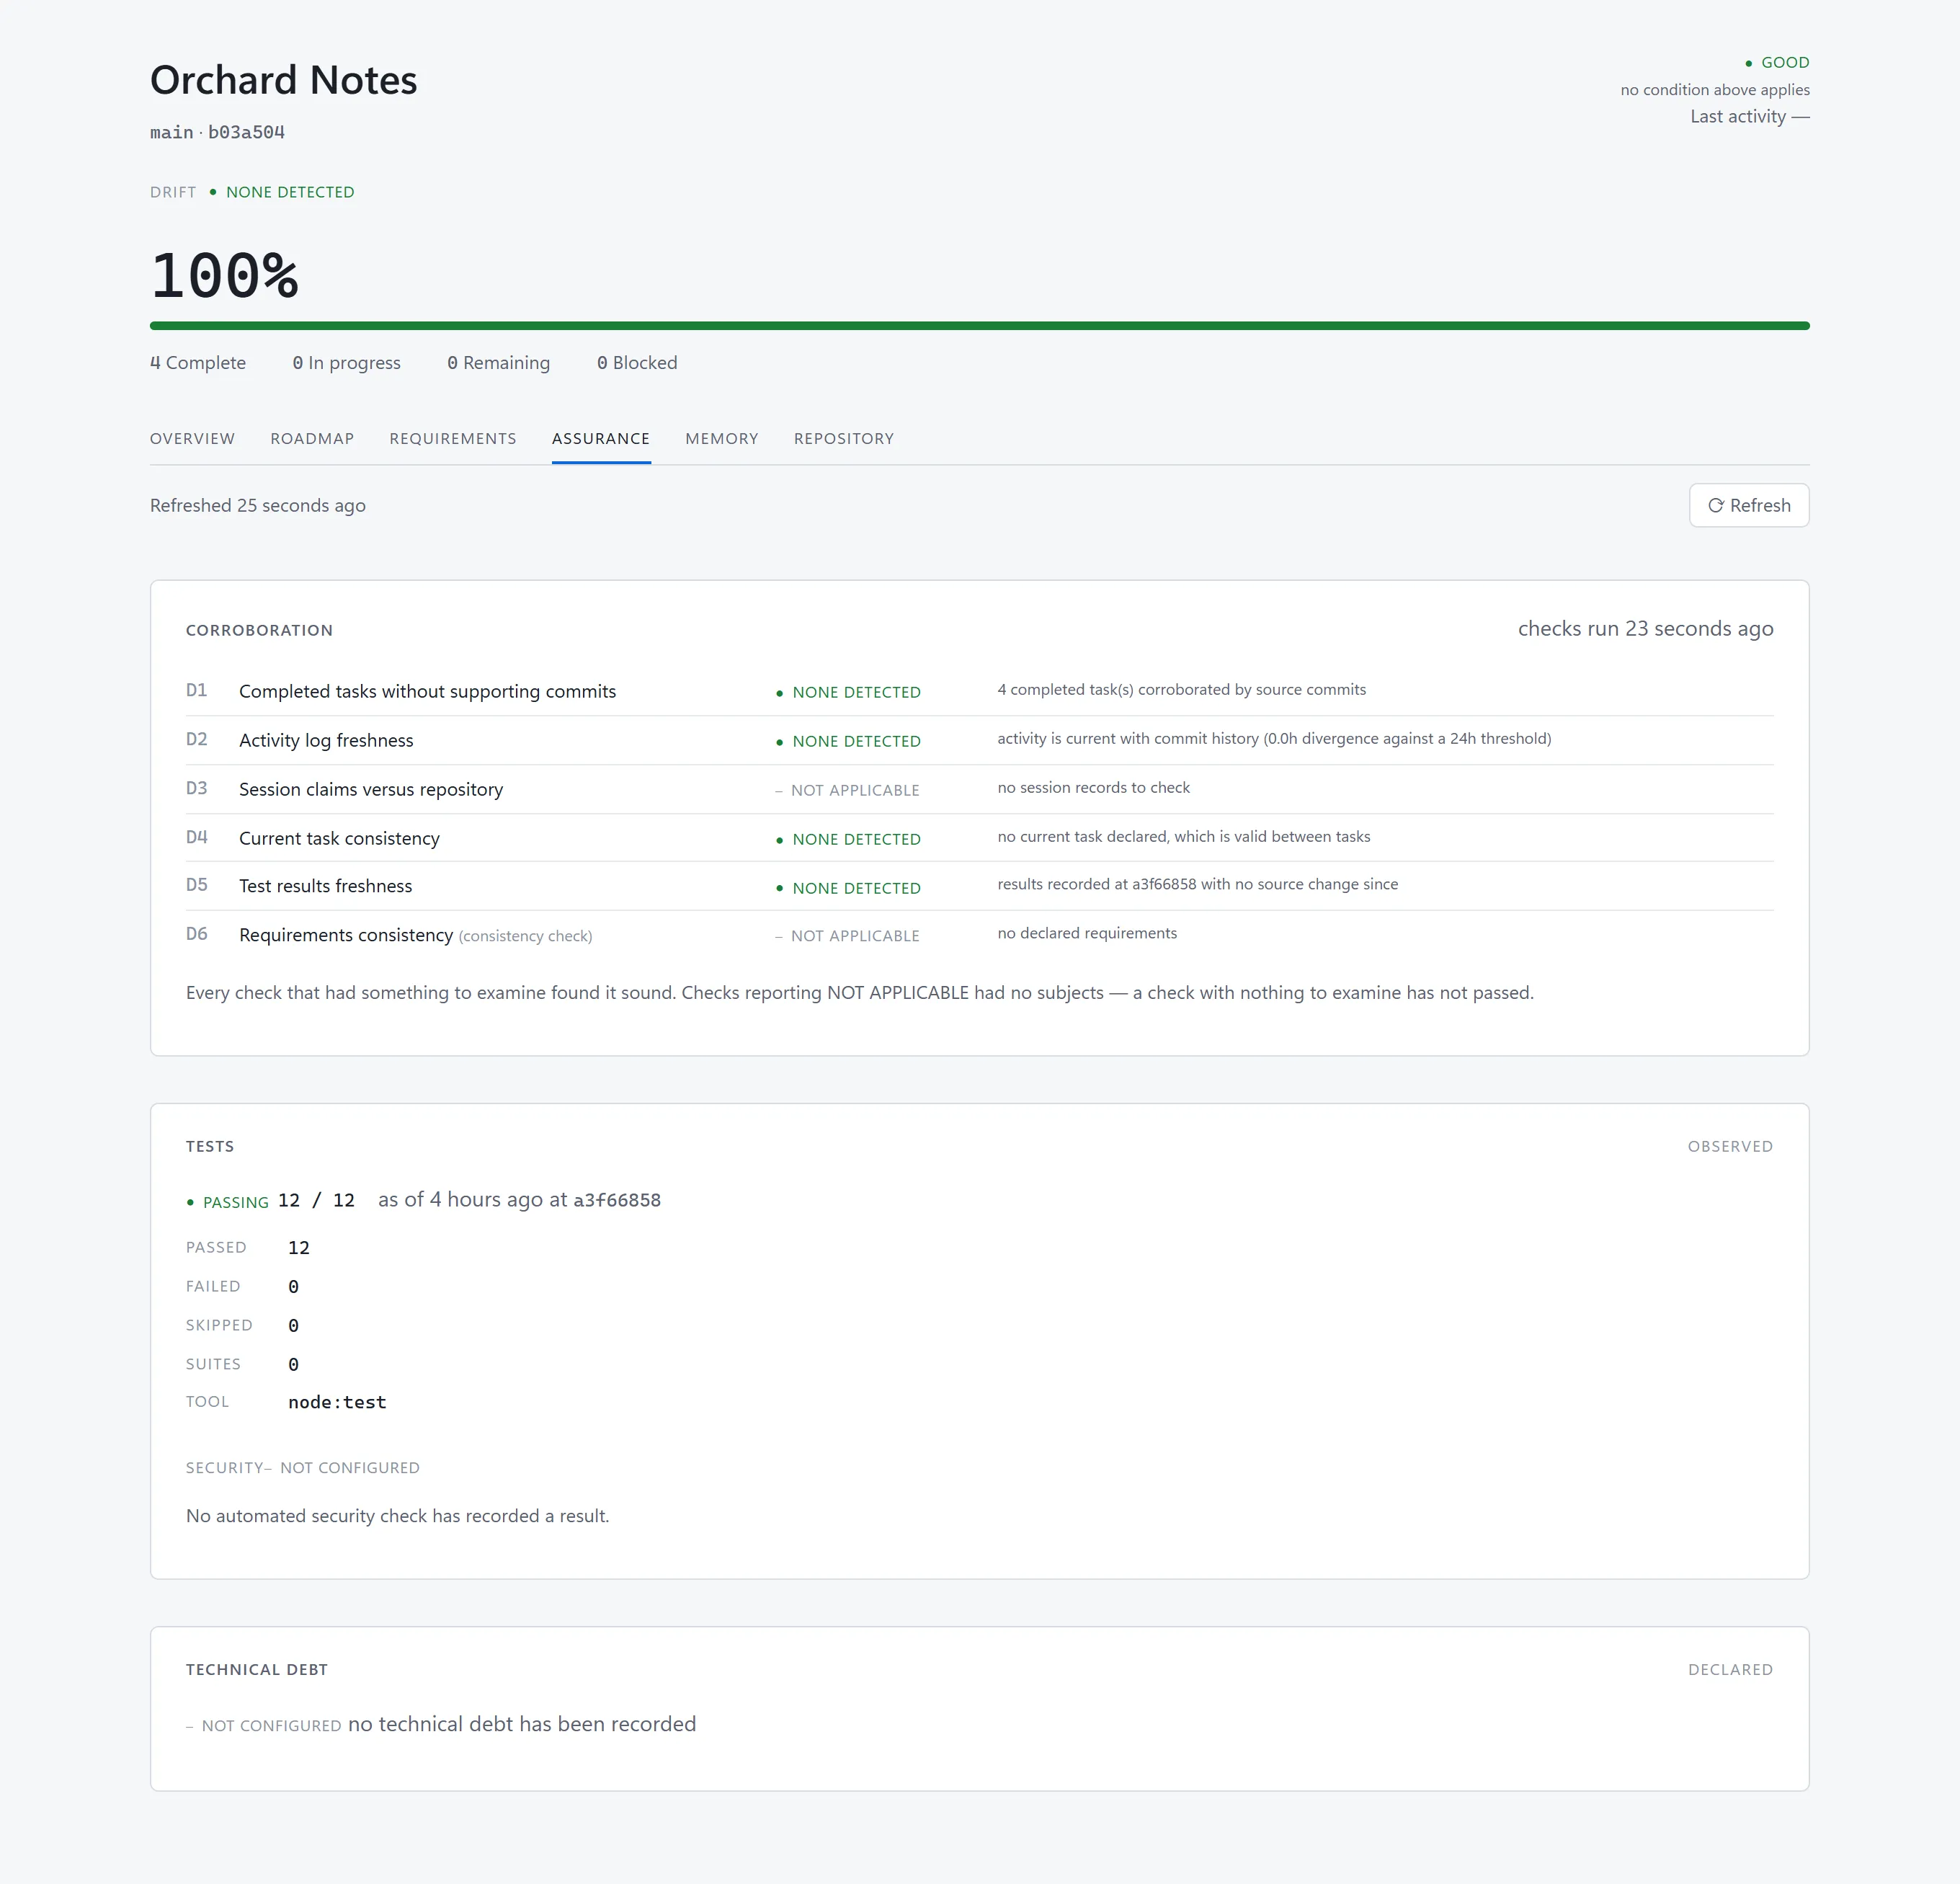
Task: Click the 0 Remaining count
Action: point(498,362)
